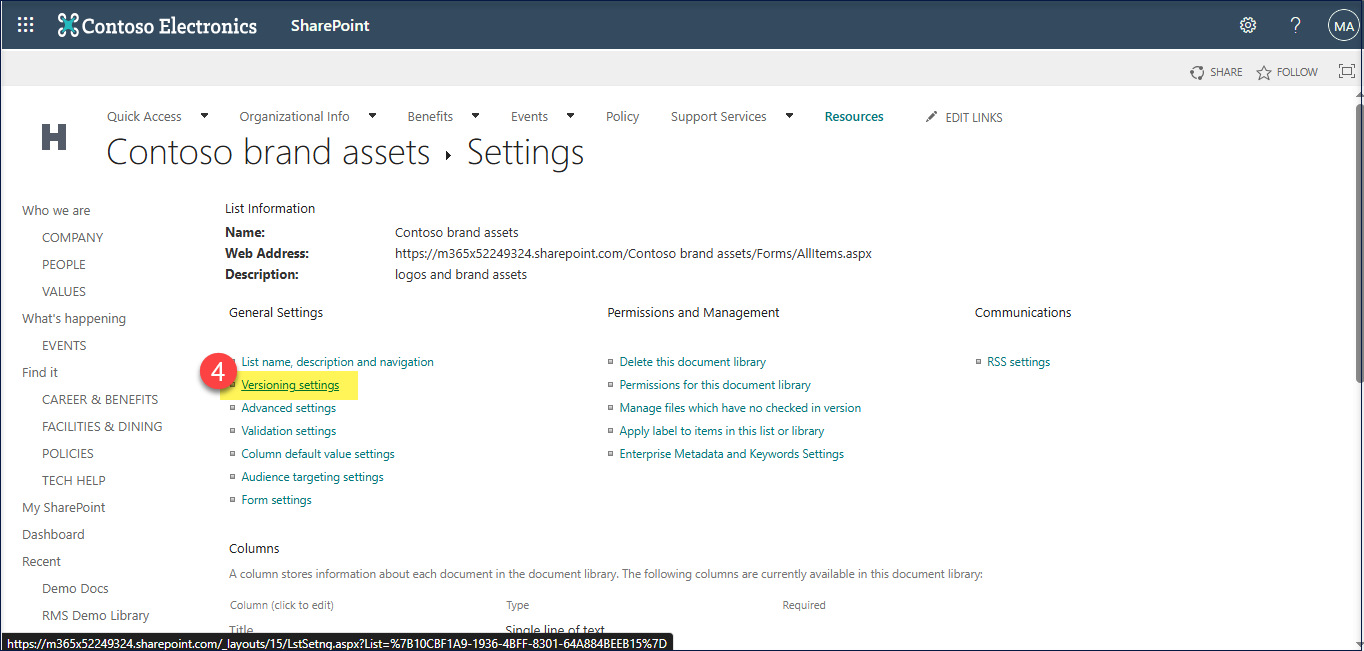Click EDIT LINKS pencil button
The image size is (1364, 651).
click(964, 118)
